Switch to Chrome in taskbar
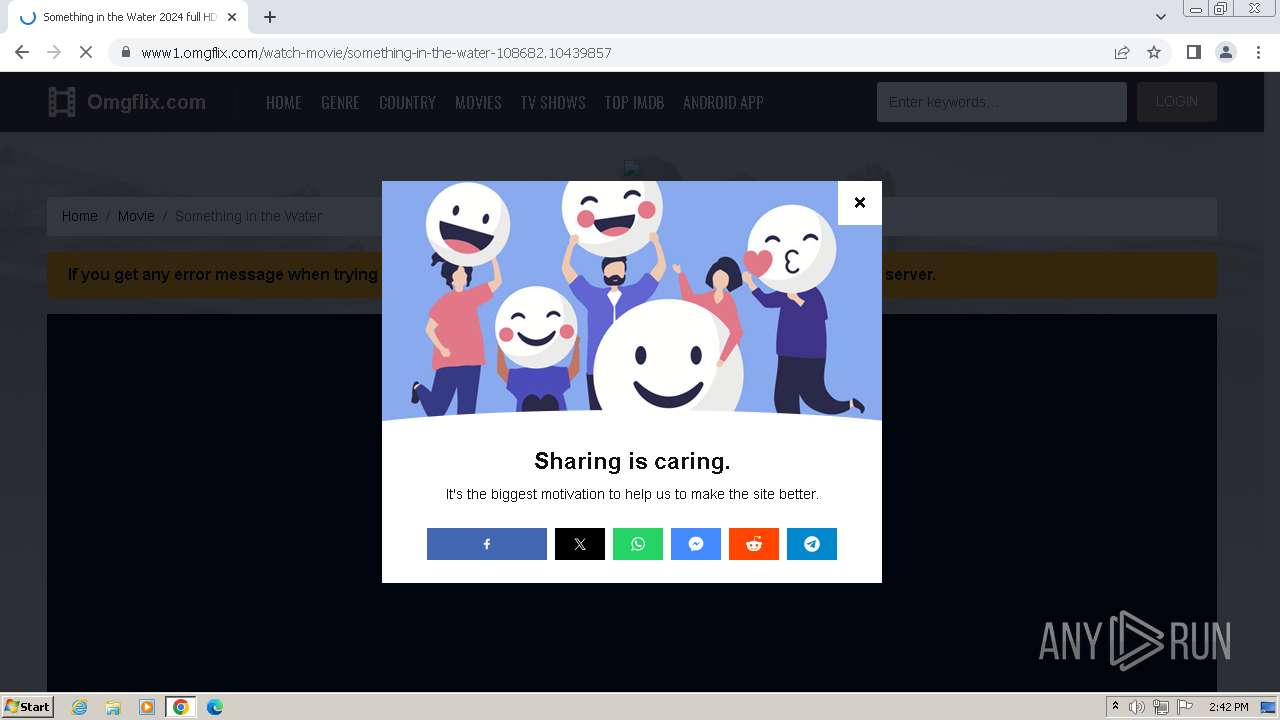 click(181, 707)
